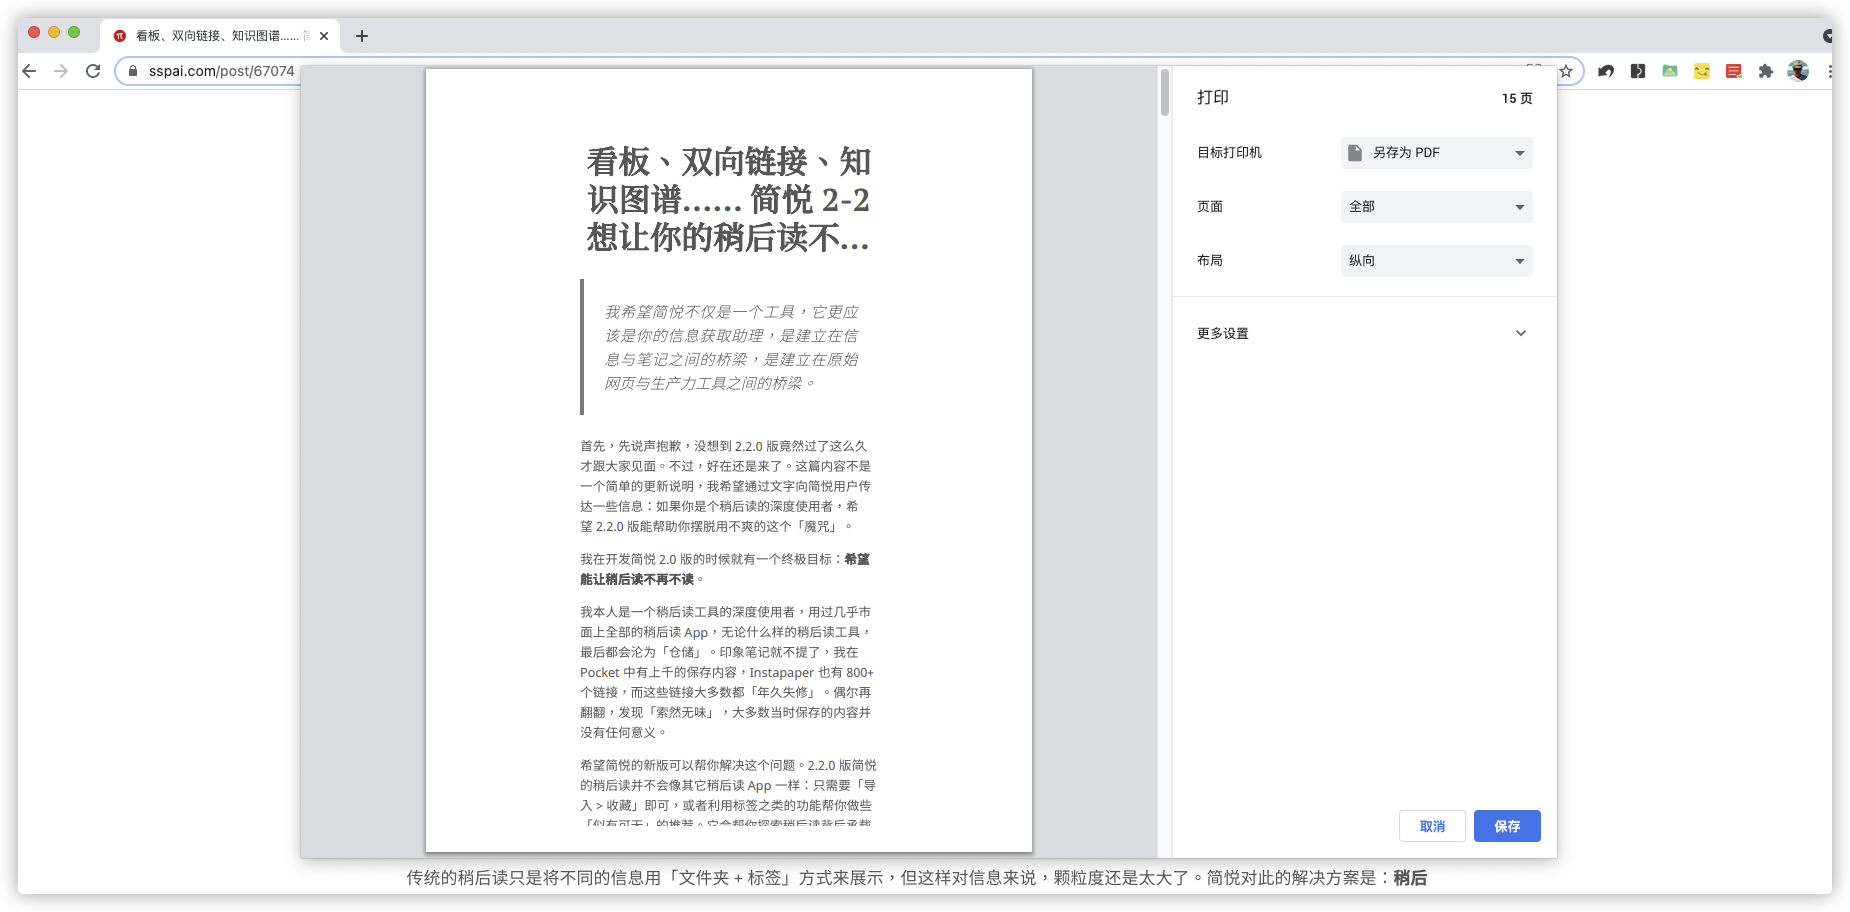Open the Chrome three-dot menu

pyautogui.click(x=1831, y=71)
